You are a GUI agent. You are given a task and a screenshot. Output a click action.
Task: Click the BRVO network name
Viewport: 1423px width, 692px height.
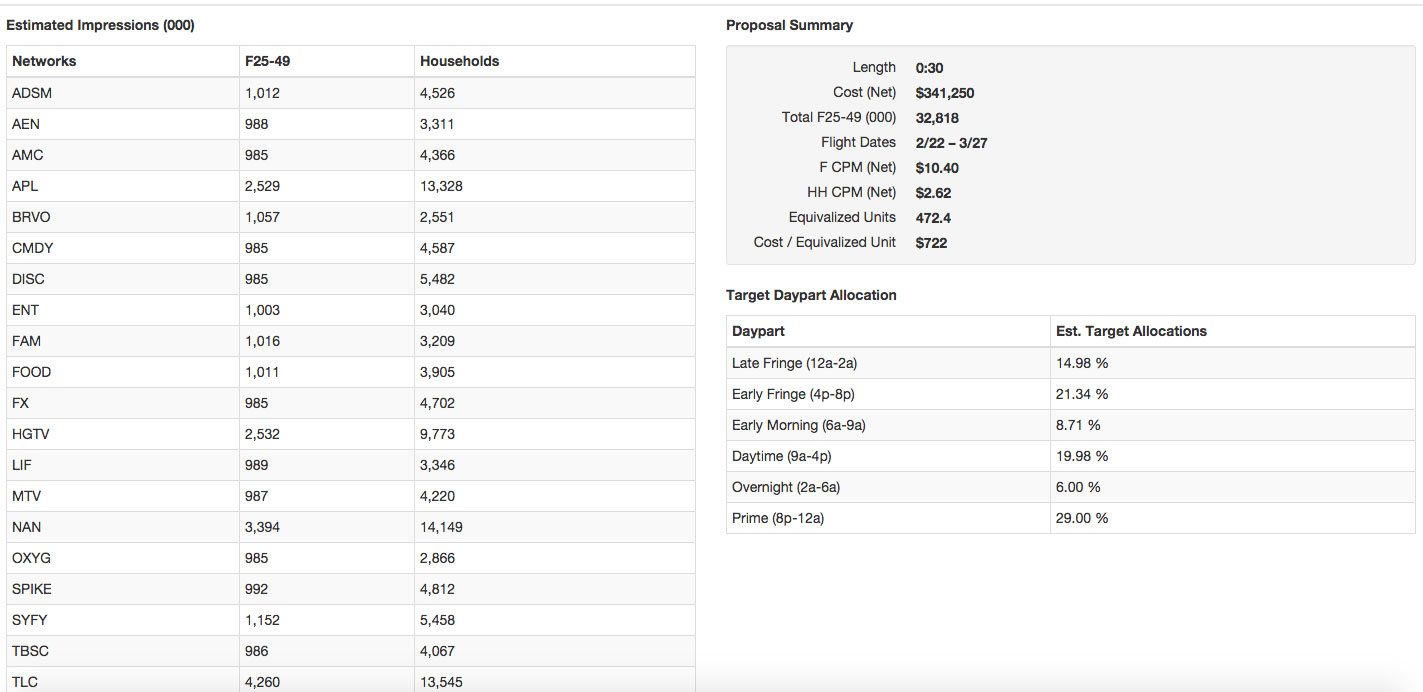coord(31,217)
